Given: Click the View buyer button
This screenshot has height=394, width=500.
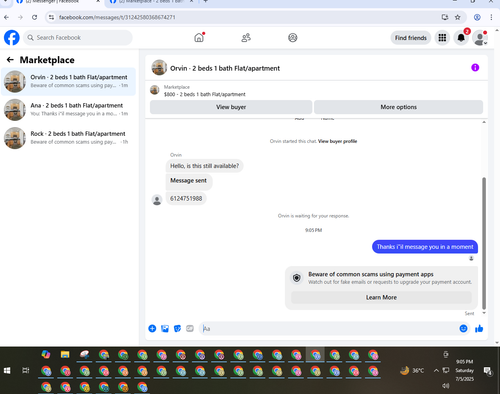Looking at the screenshot, I should (x=231, y=107).
